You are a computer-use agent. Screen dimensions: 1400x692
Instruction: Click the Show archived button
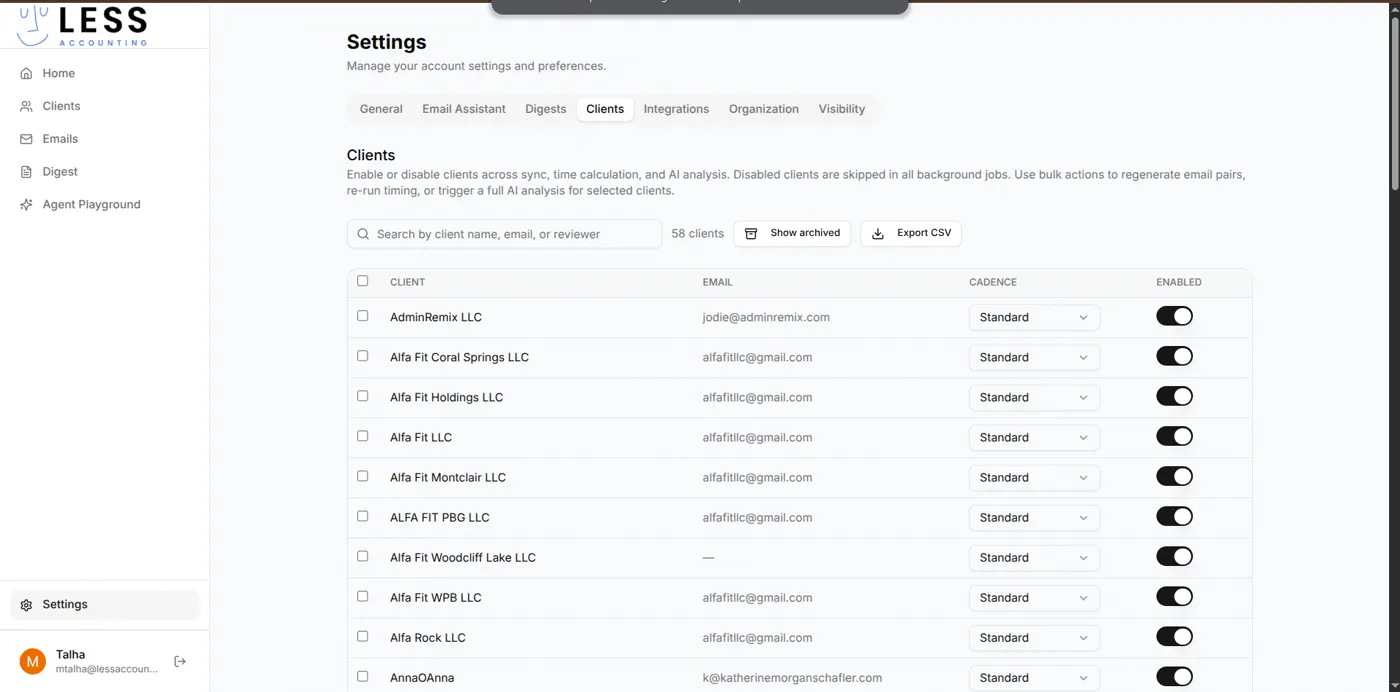(792, 233)
